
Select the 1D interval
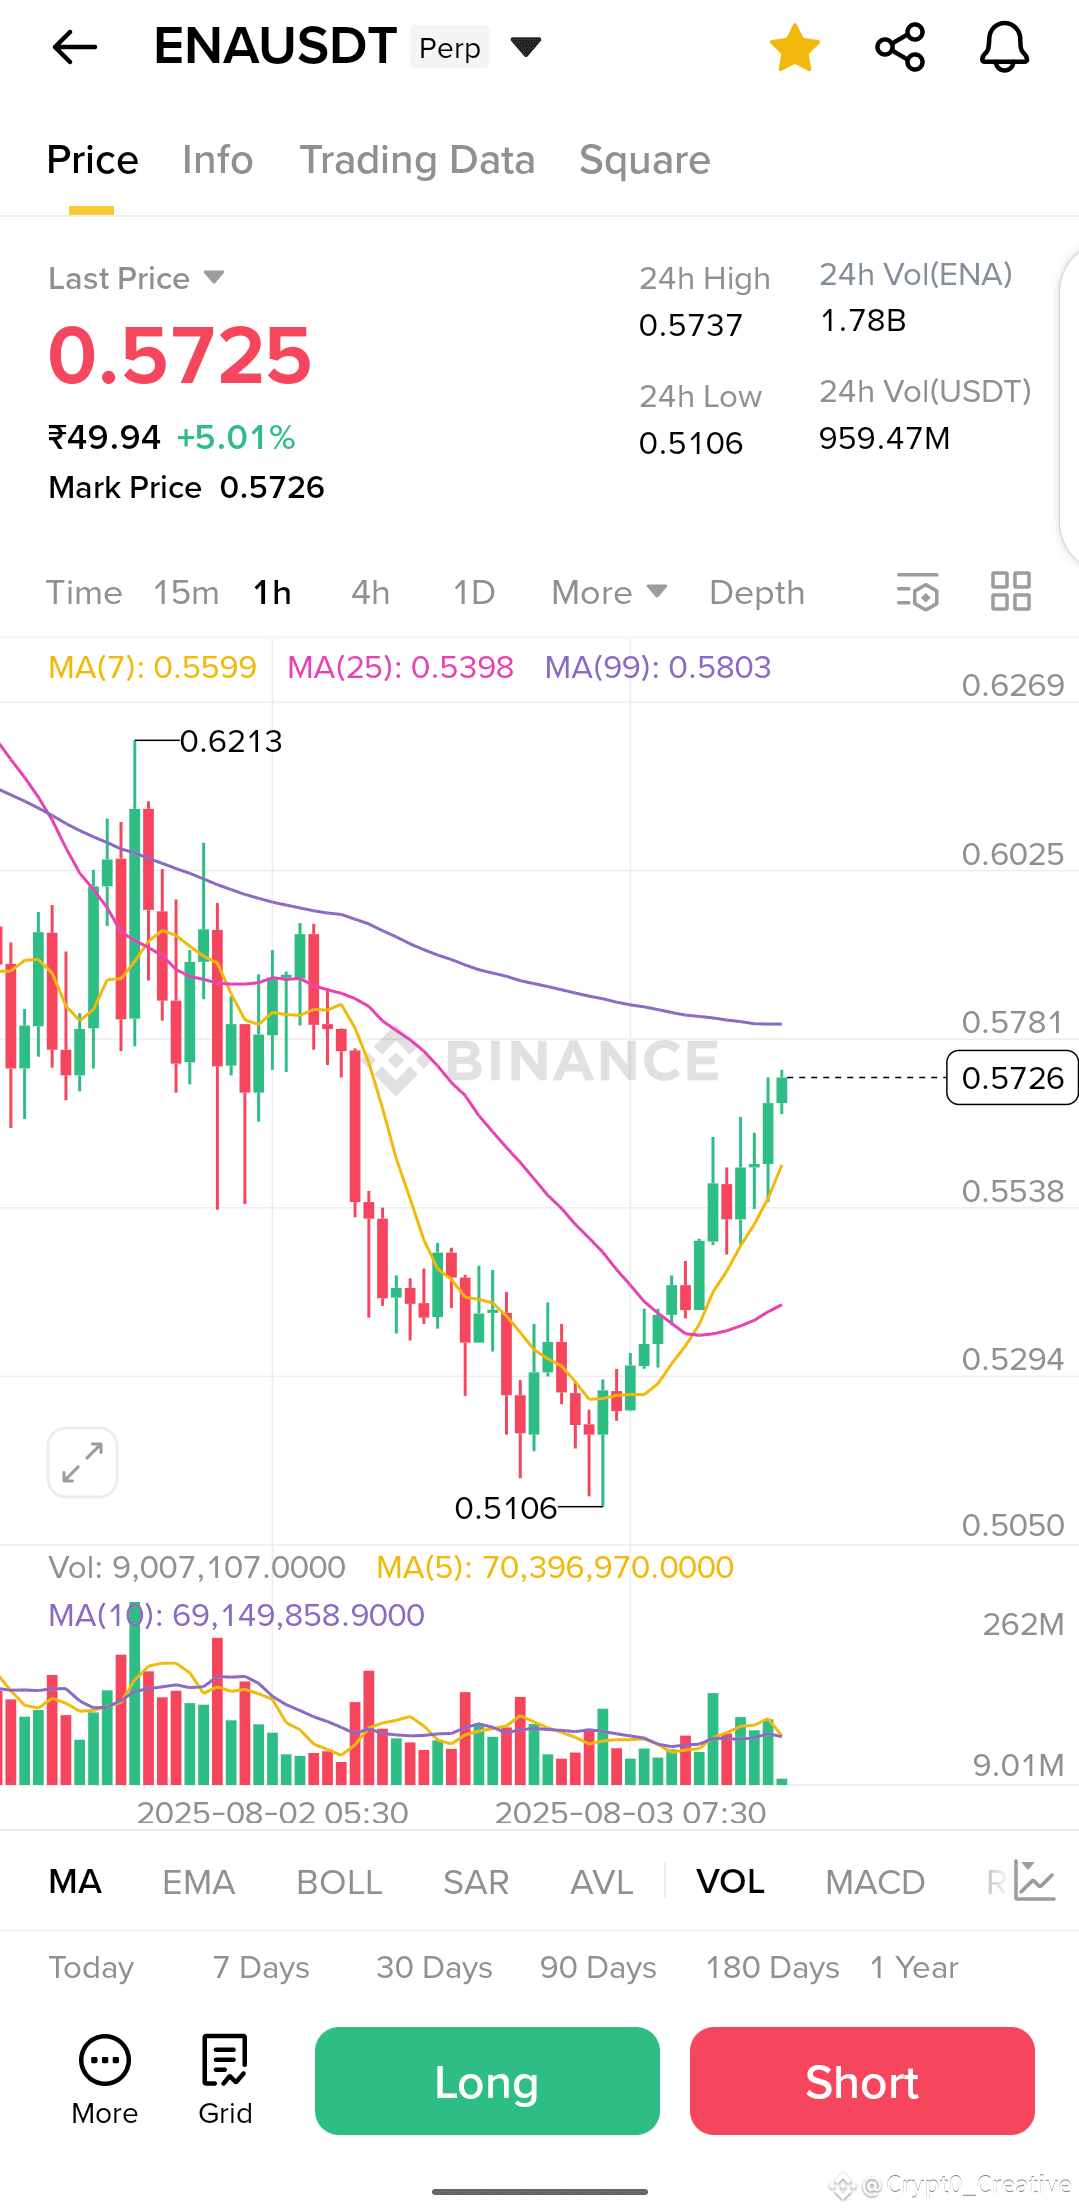click(x=474, y=592)
